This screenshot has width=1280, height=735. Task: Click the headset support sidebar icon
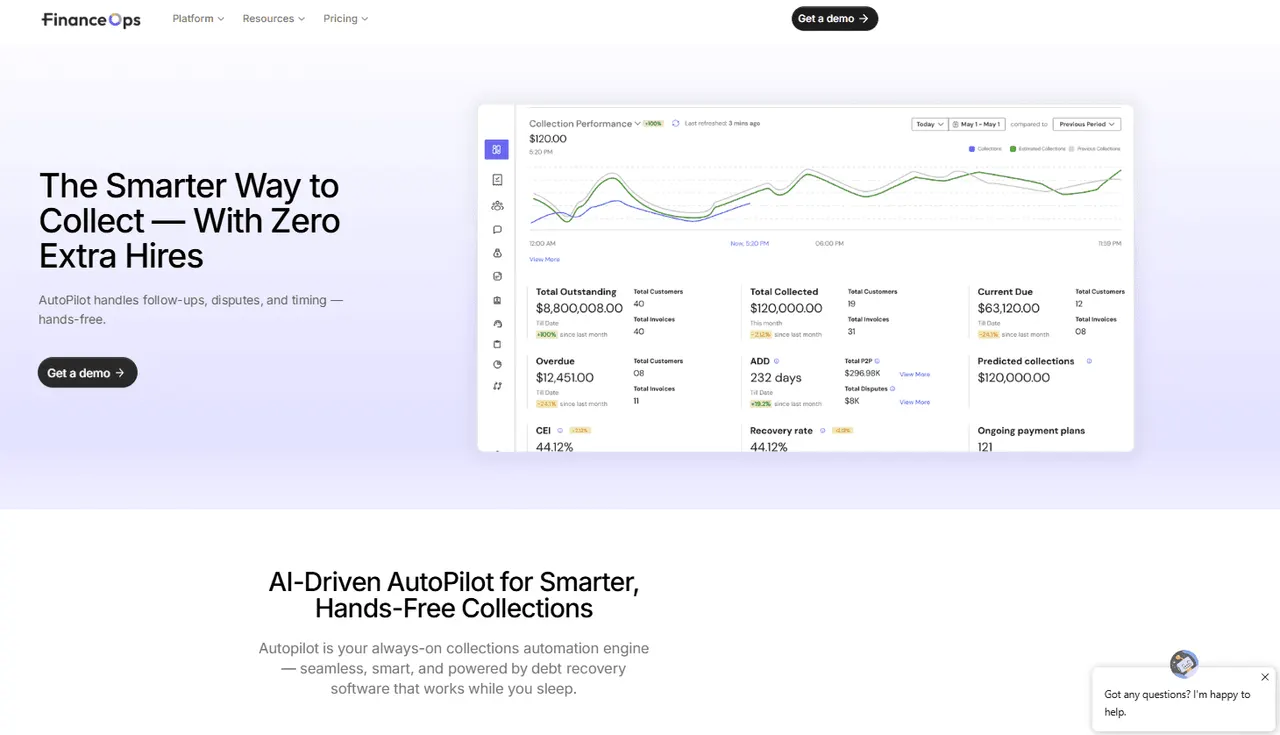[x=497, y=324]
